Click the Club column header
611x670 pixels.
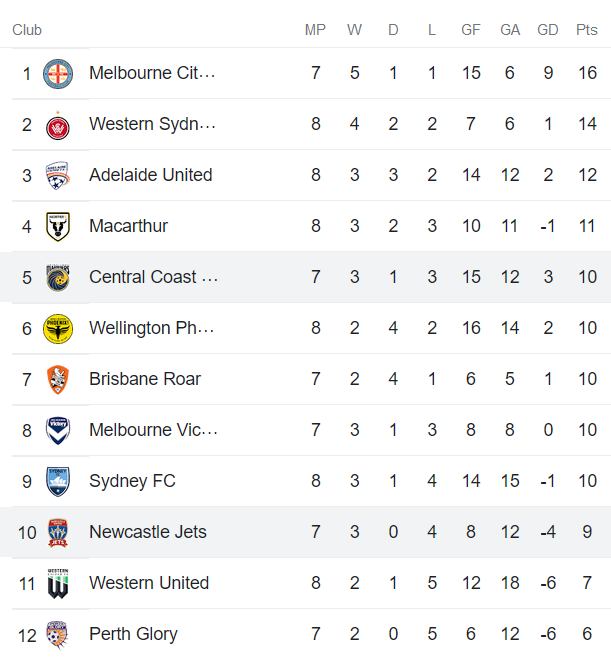(27, 30)
